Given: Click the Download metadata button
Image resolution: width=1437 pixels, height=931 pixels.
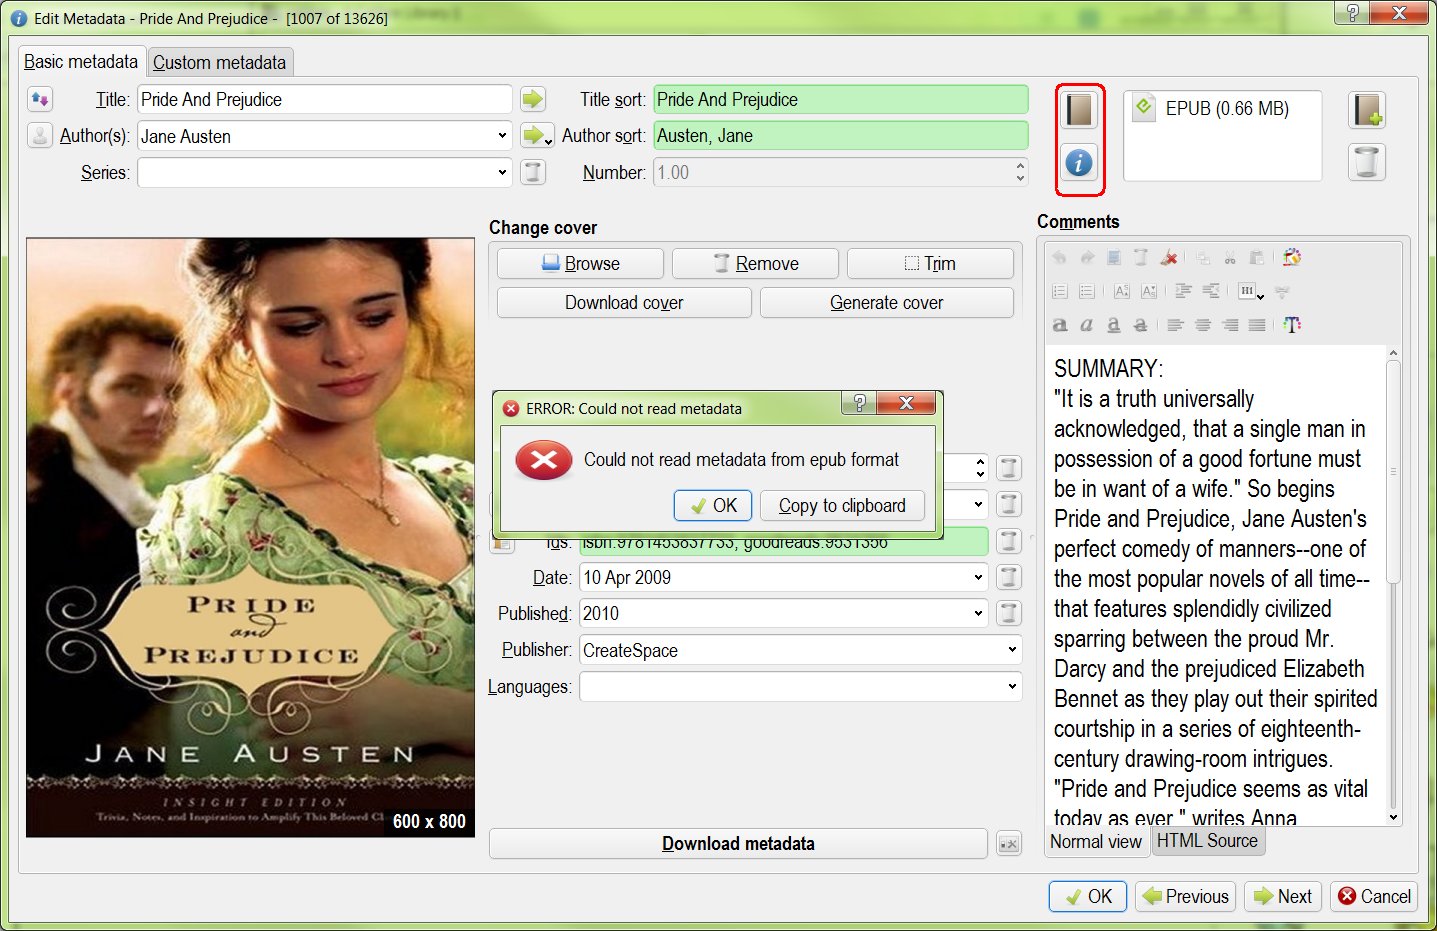Looking at the screenshot, I should [738, 843].
